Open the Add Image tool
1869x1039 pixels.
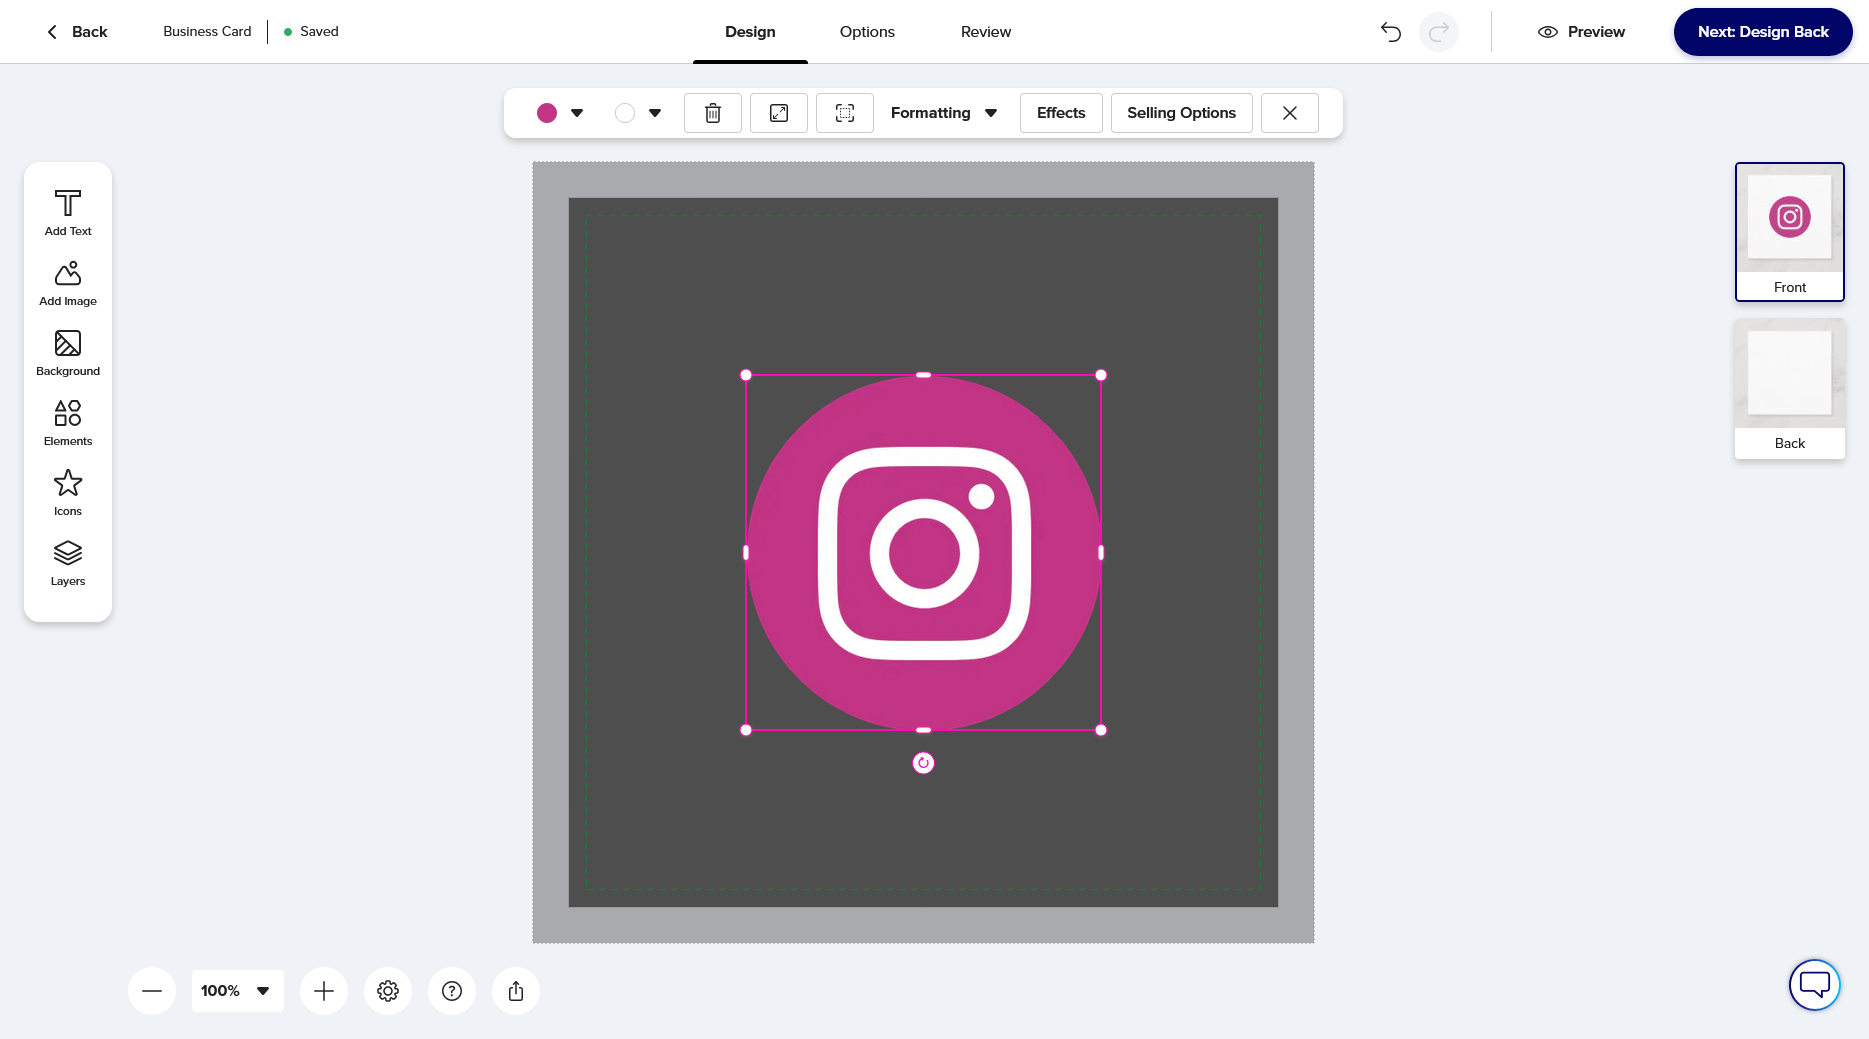pos(68,283)
